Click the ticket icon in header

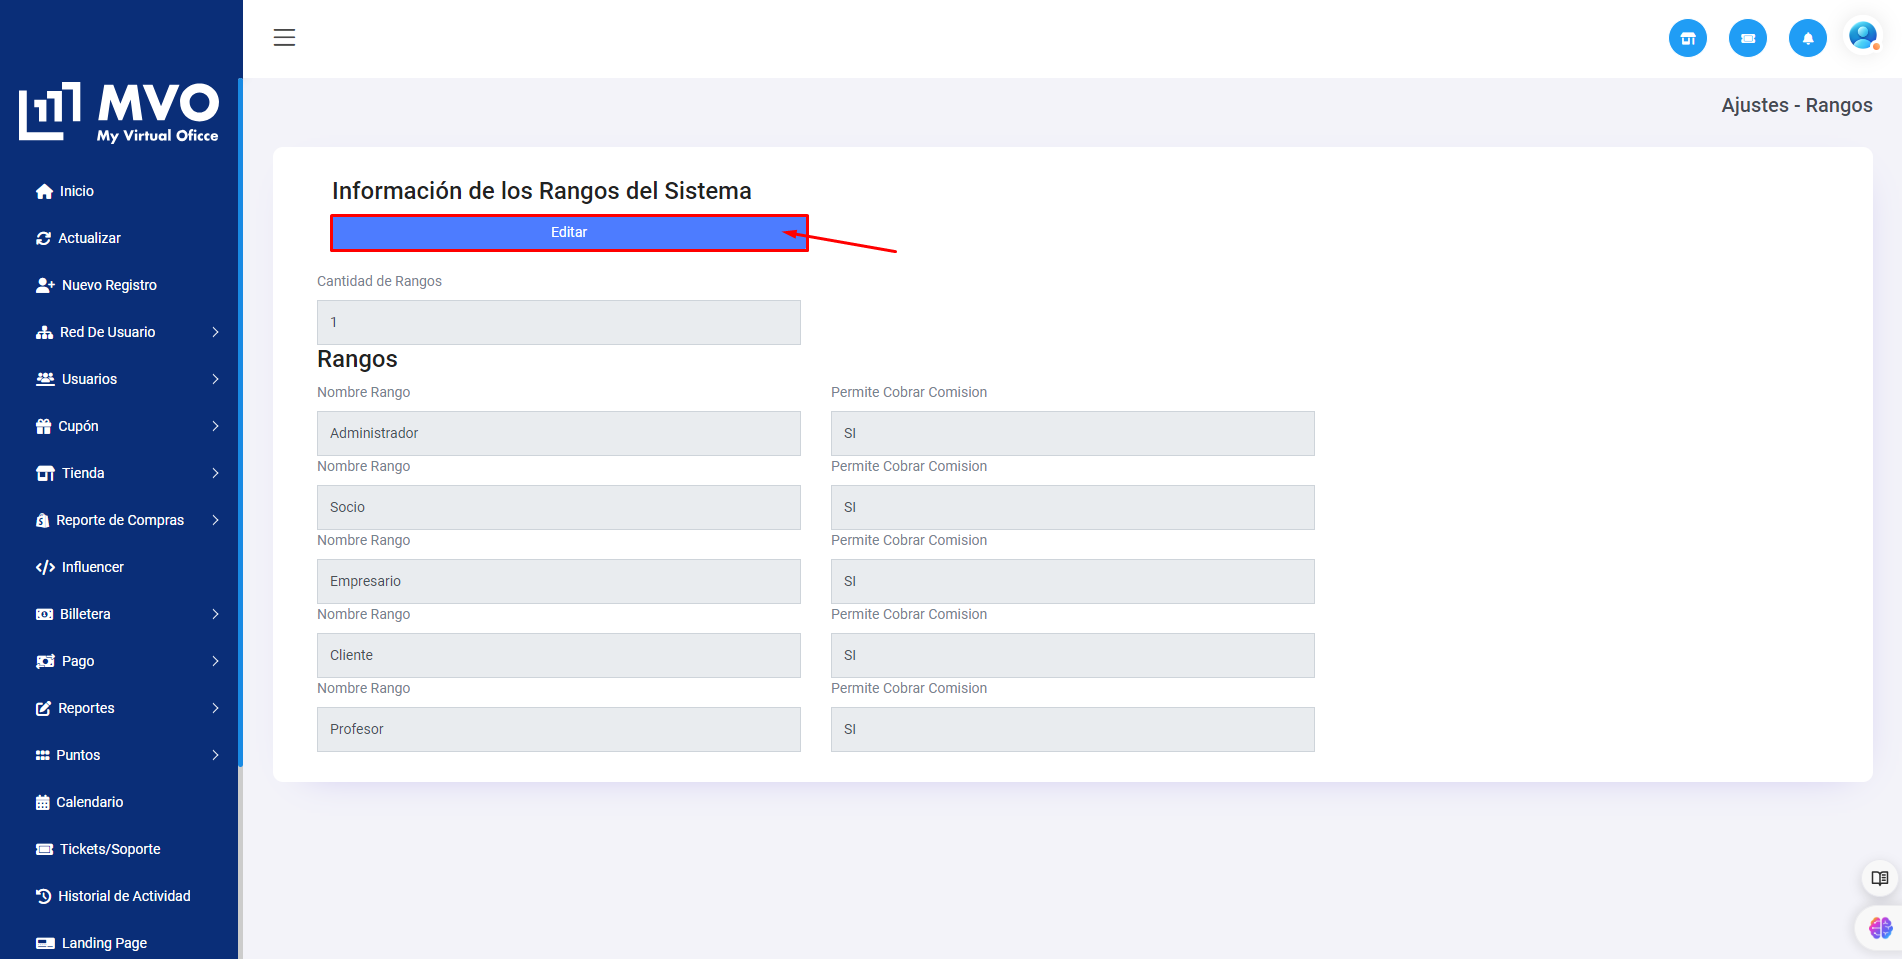[x=1747, y=39]
